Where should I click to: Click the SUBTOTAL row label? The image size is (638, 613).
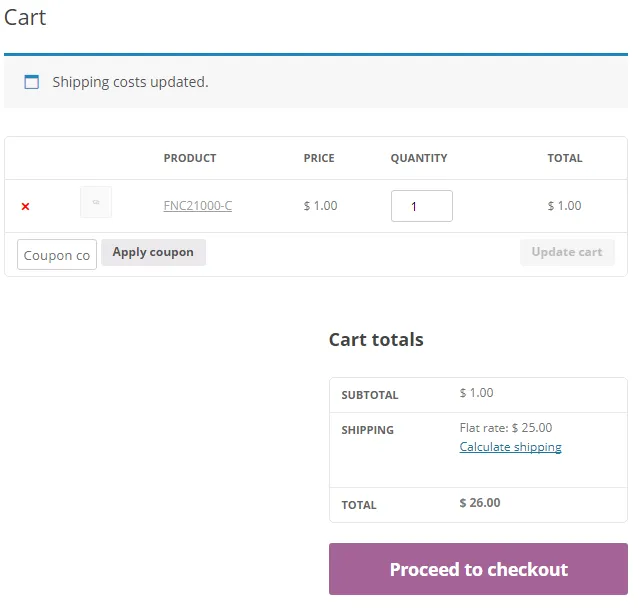pyautogui.click(x=370, y=395)
